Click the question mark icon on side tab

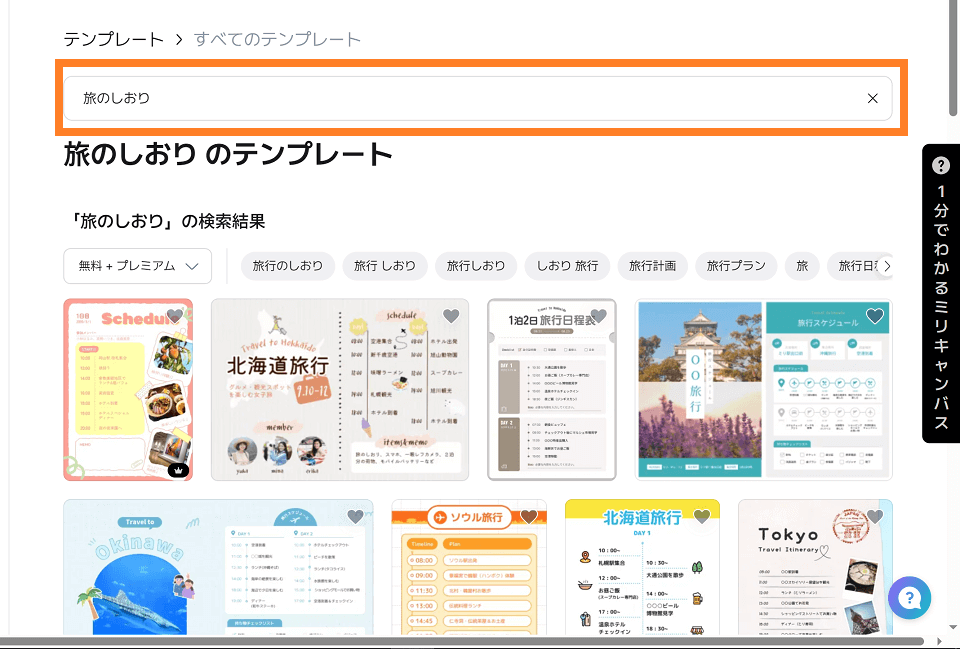(x=941, y=166)
